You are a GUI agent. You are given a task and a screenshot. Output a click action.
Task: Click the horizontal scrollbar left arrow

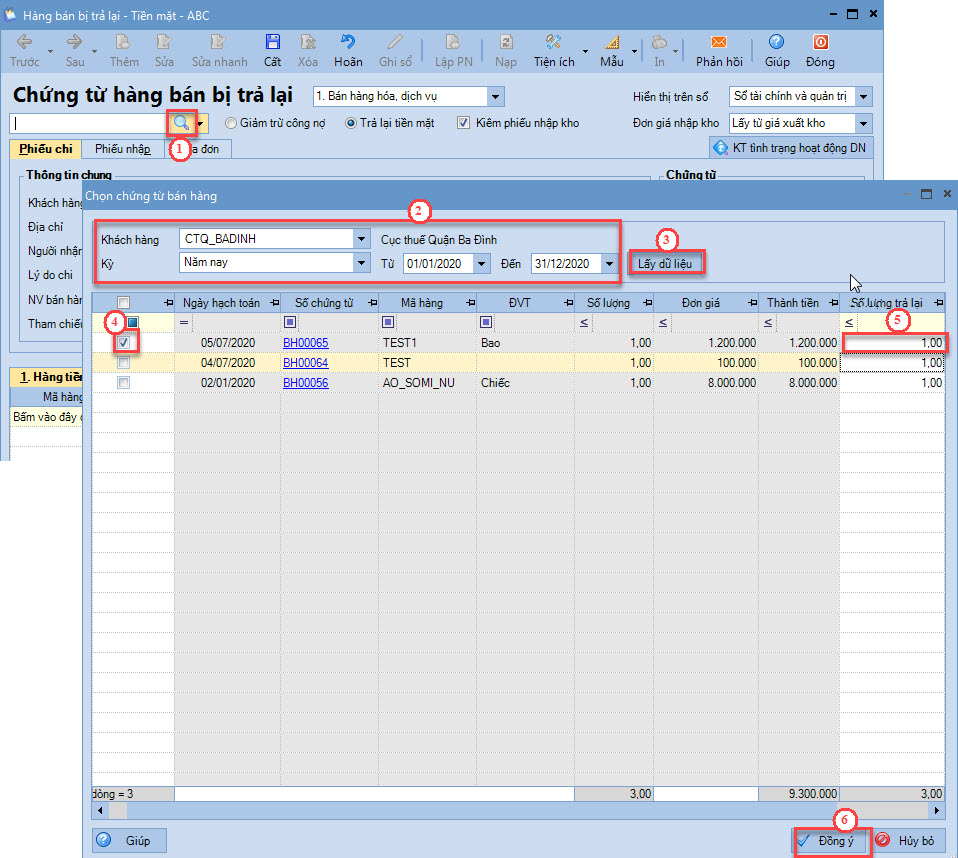[101, 811]
